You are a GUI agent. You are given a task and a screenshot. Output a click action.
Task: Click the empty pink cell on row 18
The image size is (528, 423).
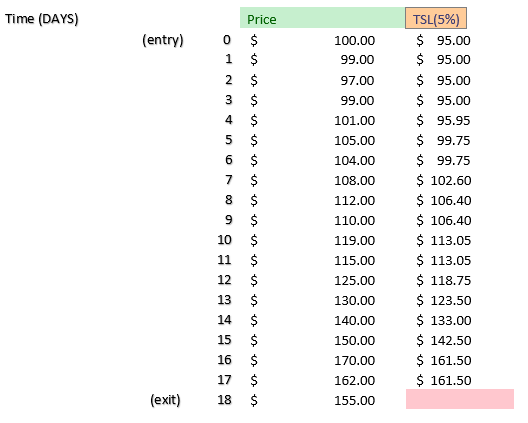(460, 399)
